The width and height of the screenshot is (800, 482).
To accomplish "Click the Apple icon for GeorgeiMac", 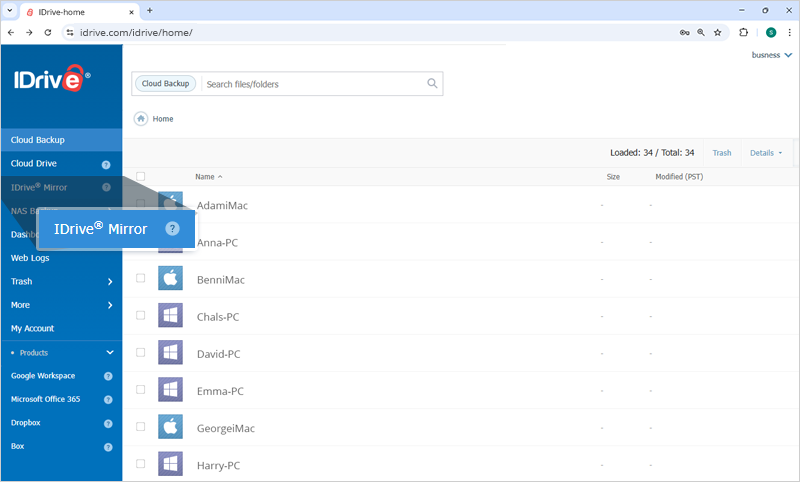I will (x=170, y=427).
